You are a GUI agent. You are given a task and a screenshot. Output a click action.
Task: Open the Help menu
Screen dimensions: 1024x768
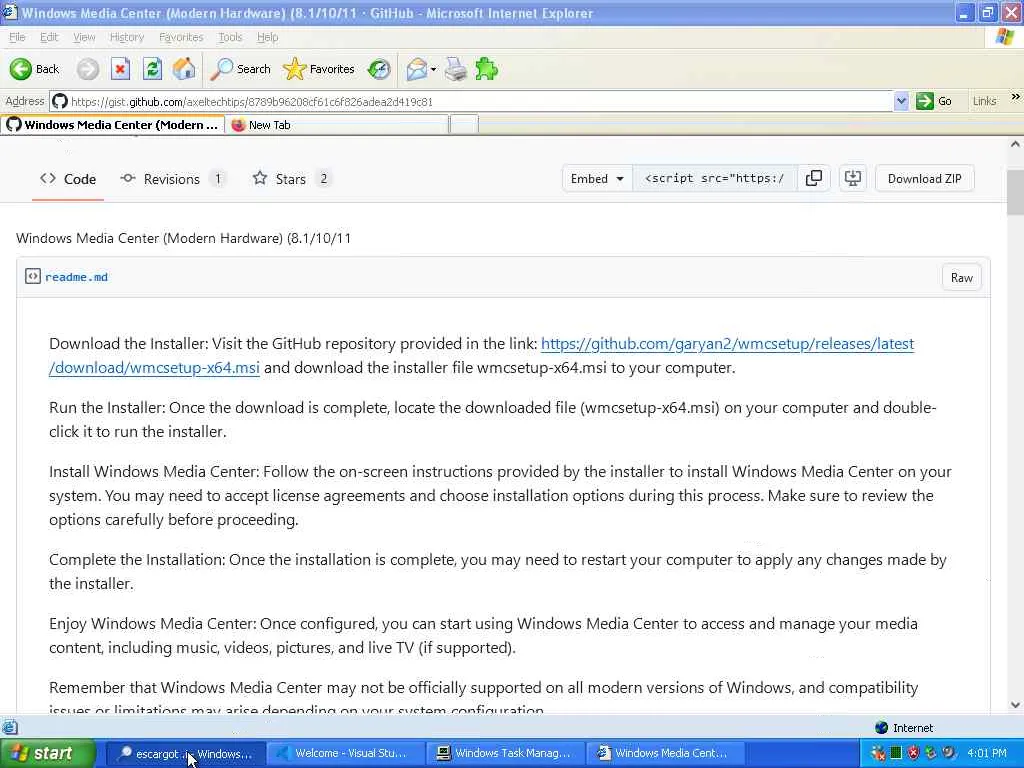267,37
